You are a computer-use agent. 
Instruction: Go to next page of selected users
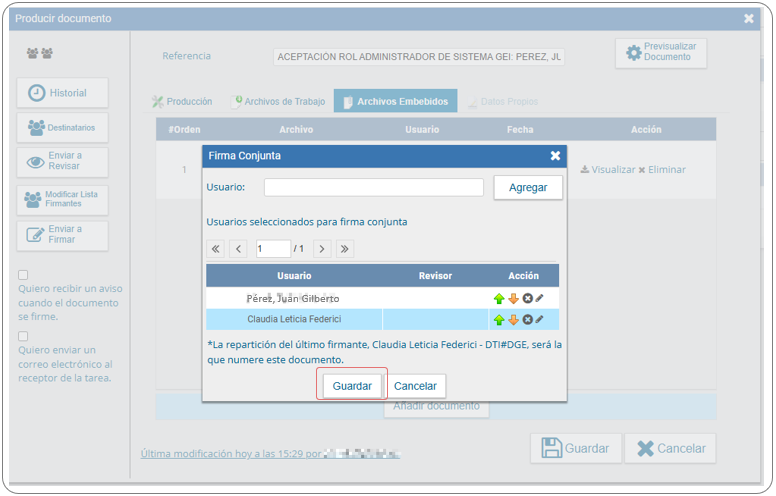322,248
